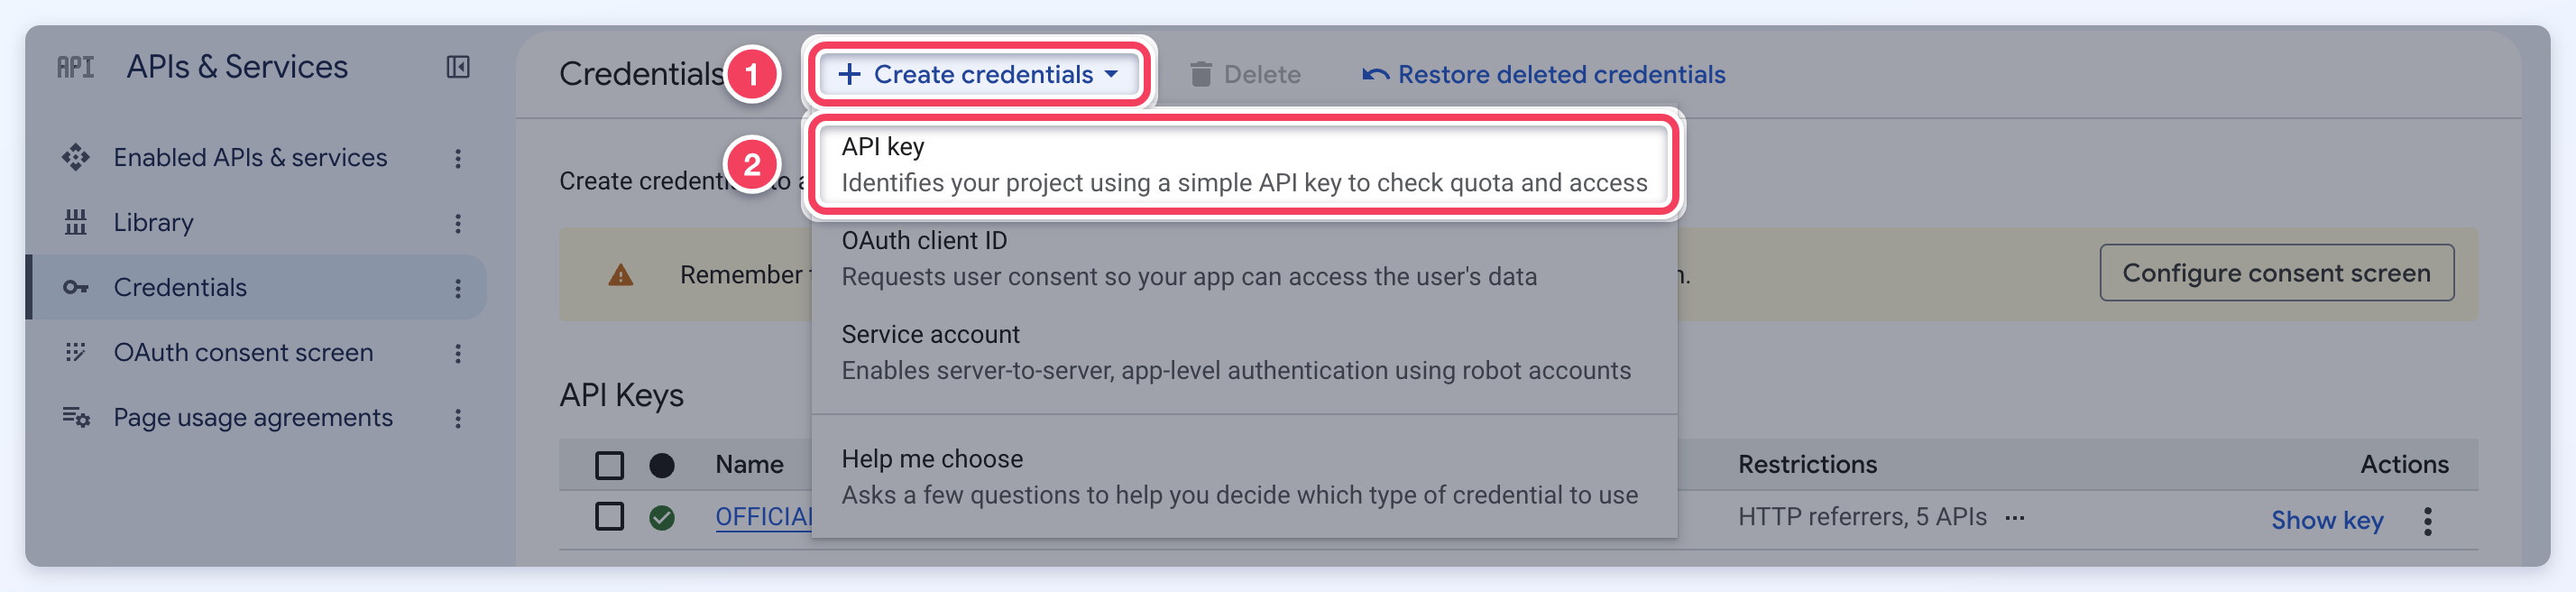2576x592 pixels.
Task: Open Enabled APIs & services page
Action: (x=250, y=157)
